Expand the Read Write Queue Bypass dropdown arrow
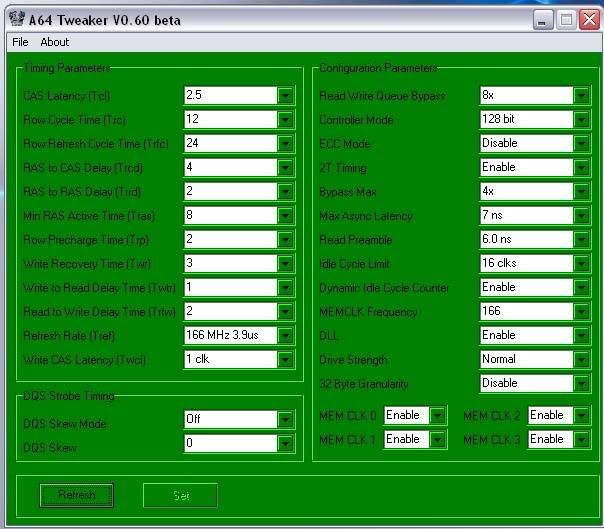The height and width of the screenshot is (529, 604). point(581,95)
